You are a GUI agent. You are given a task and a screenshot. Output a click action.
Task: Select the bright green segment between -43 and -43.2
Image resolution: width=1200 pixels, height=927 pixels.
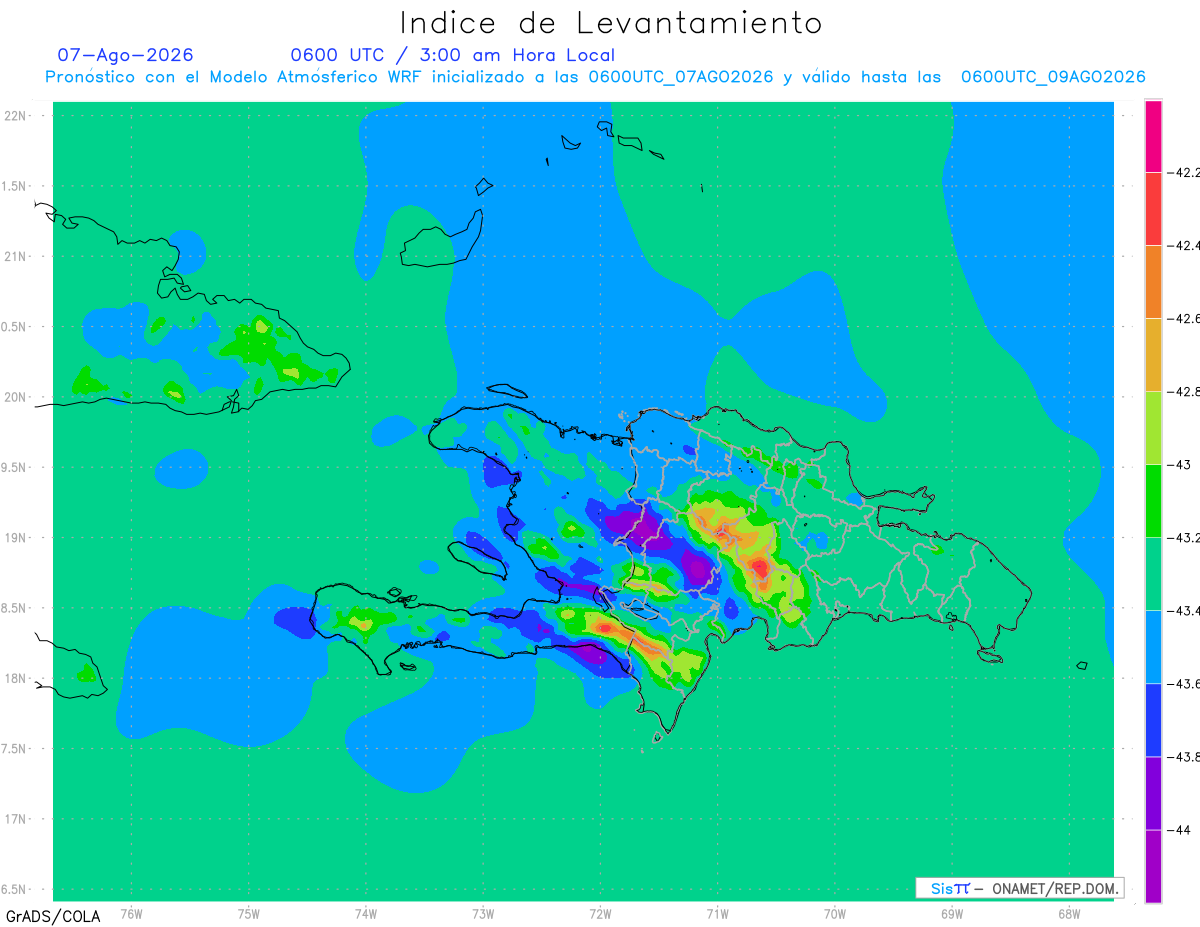(1153, 501)
